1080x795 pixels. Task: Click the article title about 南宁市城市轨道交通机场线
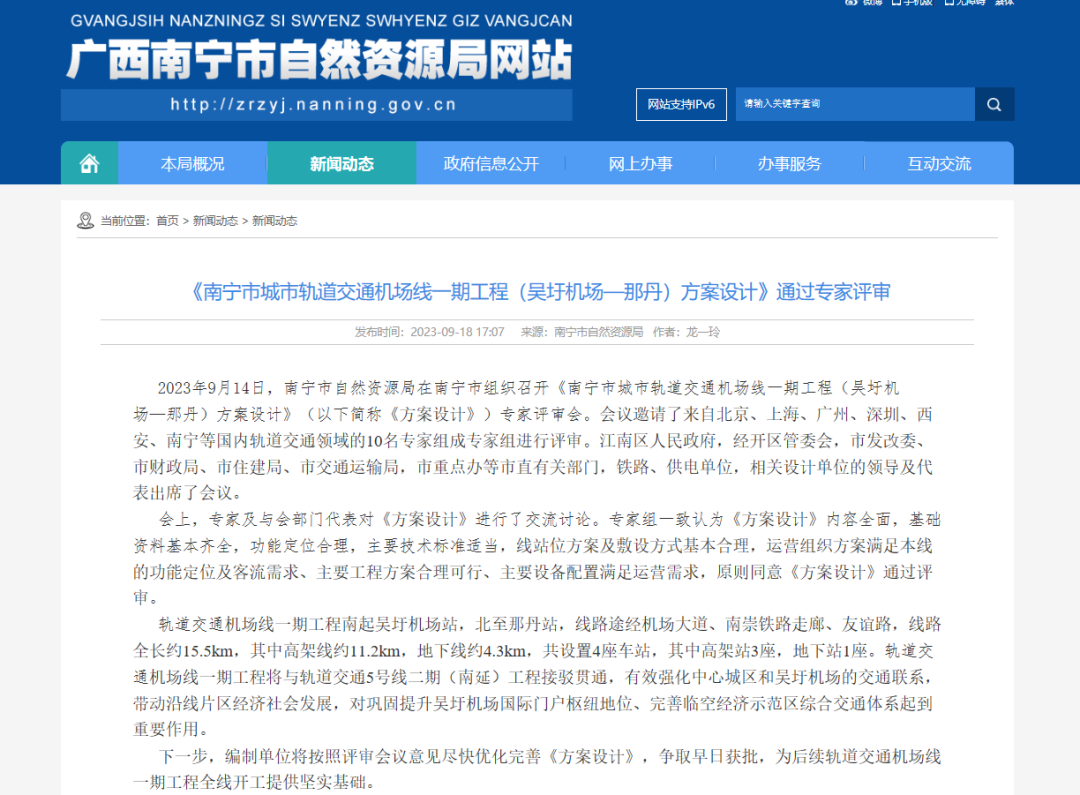540,292
